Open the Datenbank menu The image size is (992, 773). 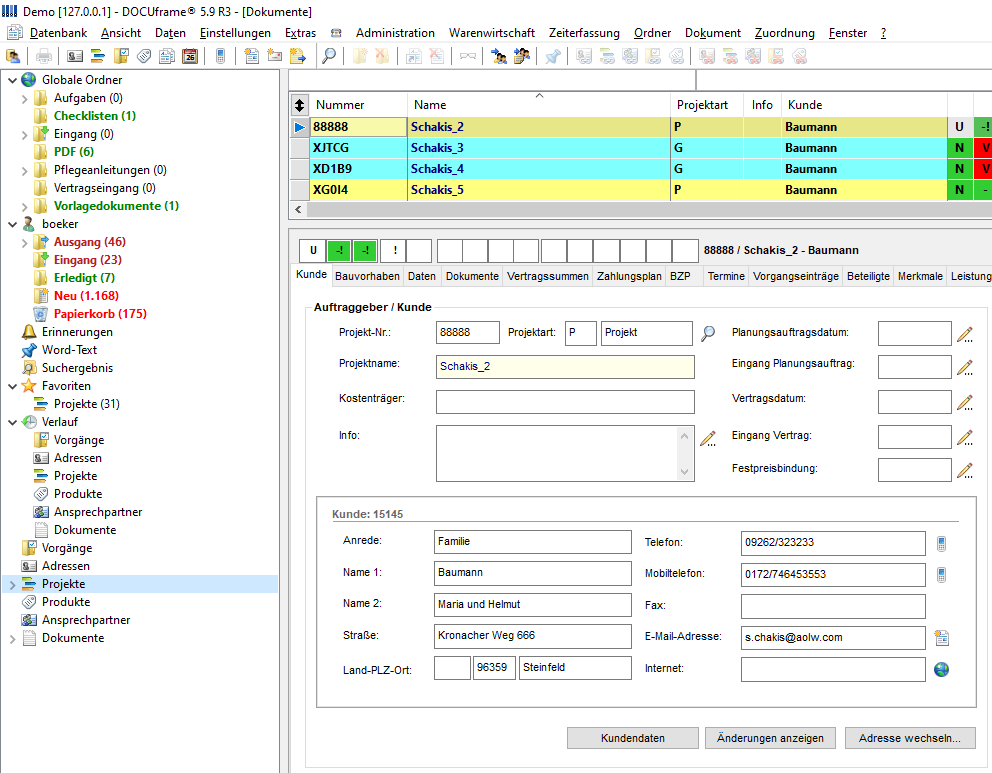(58, 33)
